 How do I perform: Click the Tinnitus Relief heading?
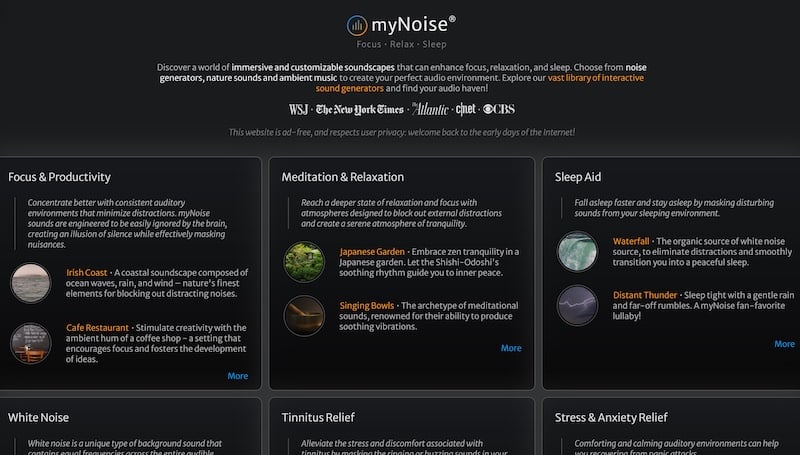[x=318, y=417]
